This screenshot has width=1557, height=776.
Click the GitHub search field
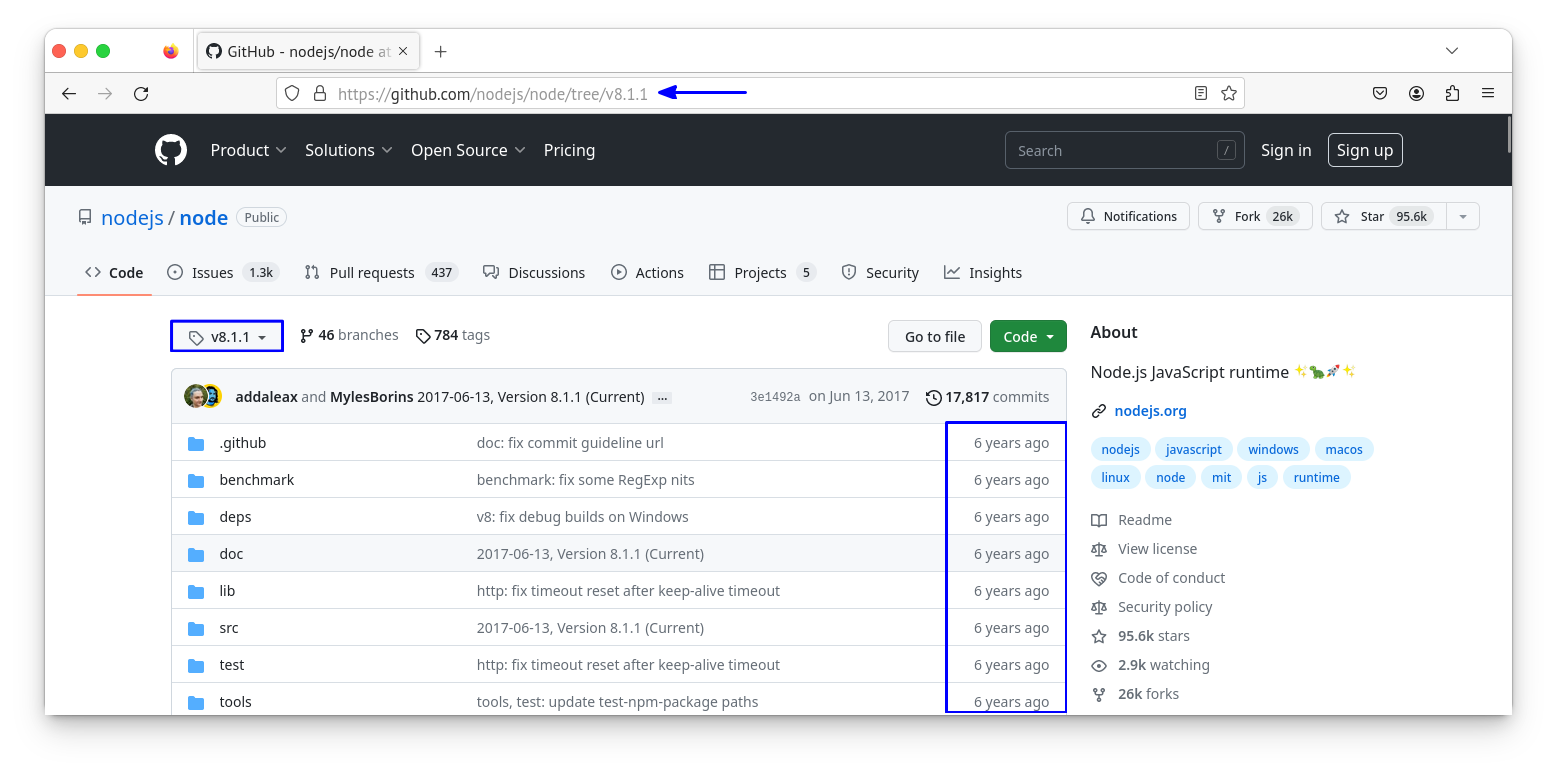1125,150
